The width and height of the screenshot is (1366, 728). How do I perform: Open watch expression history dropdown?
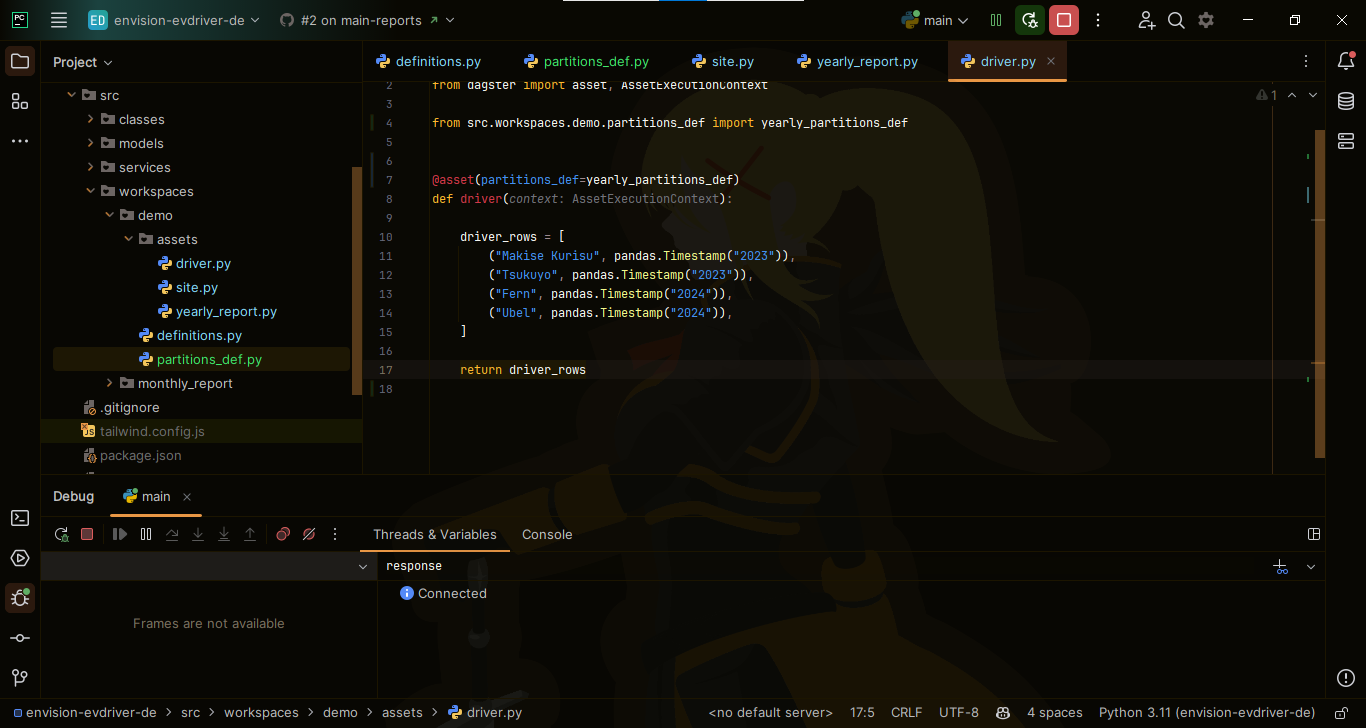coord(1311,567)
